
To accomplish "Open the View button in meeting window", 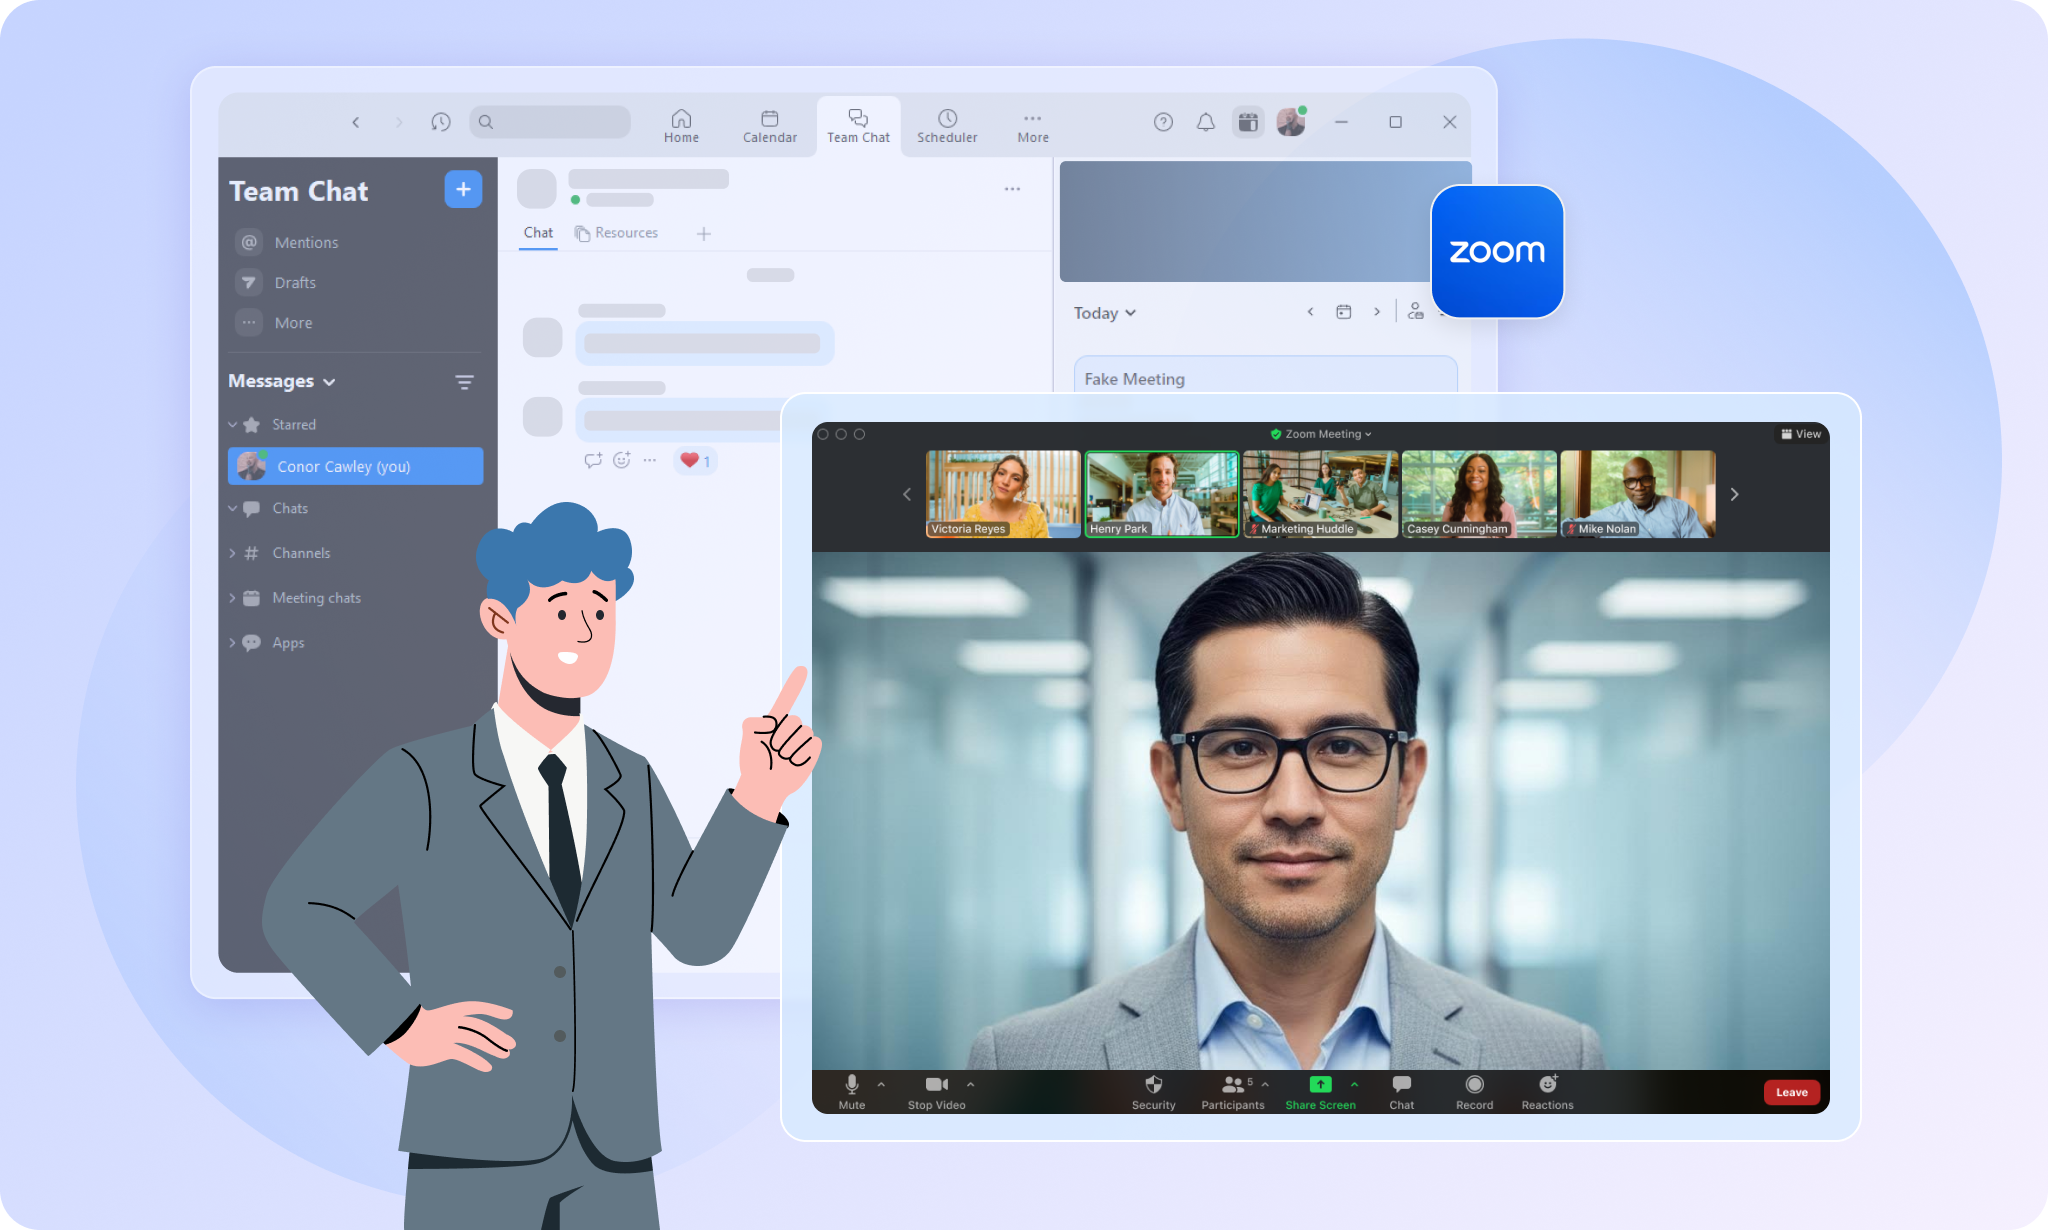I will click(x=1801, y=434).
